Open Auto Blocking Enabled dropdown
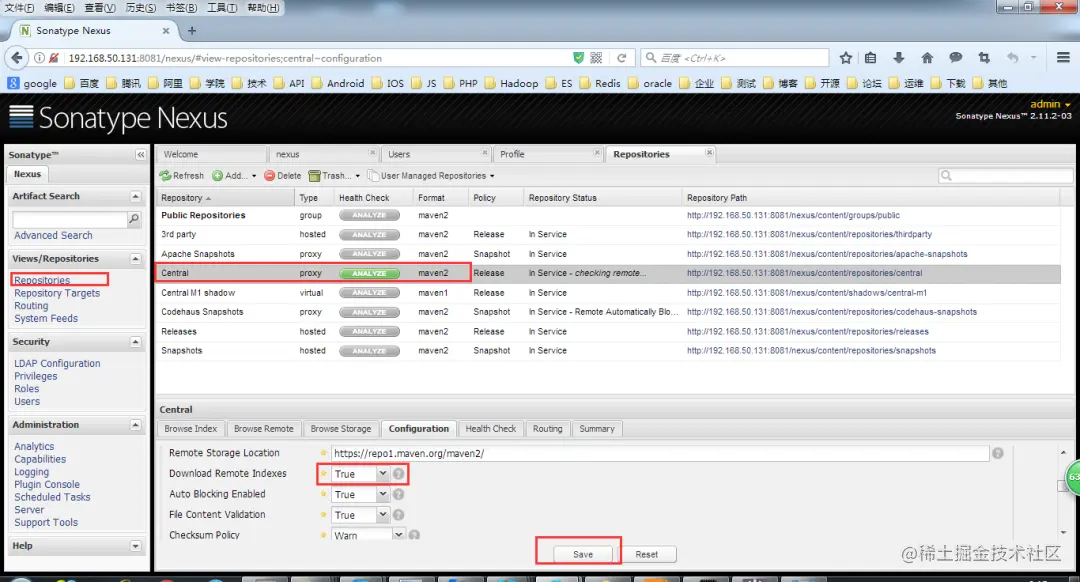1080x582 pixels. click(382, 495)
